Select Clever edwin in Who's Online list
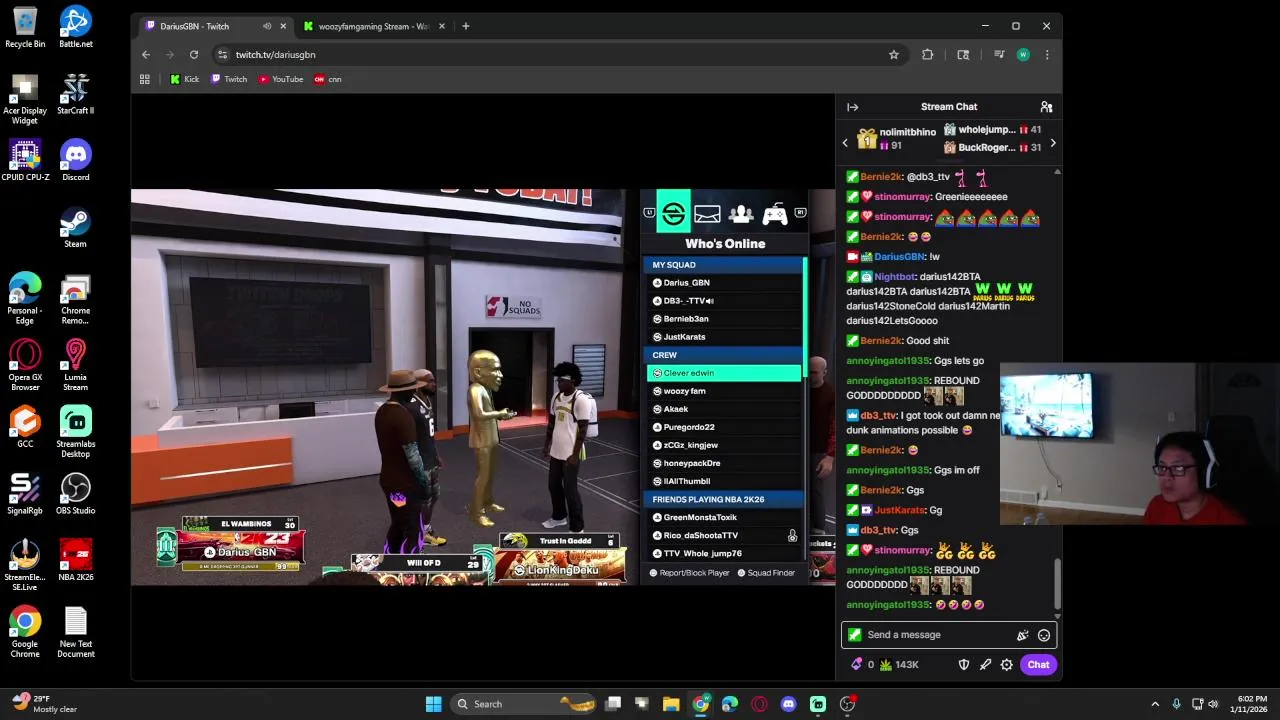The height and width of the screenshot is (720, 1280). tap(724, 373)
